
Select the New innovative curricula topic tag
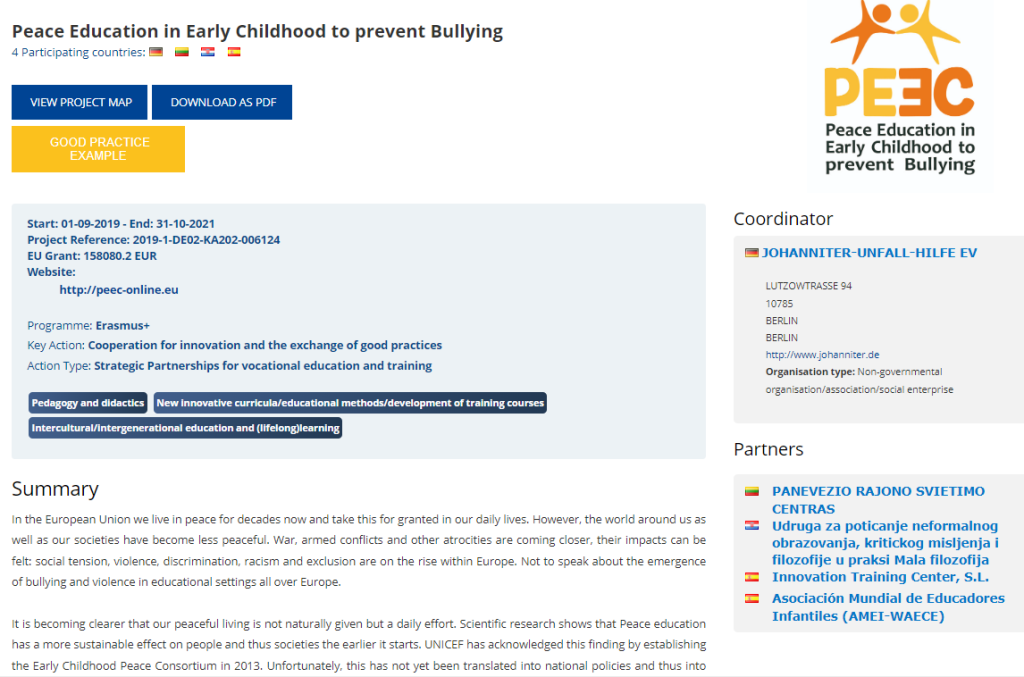(x=350, y=403)
